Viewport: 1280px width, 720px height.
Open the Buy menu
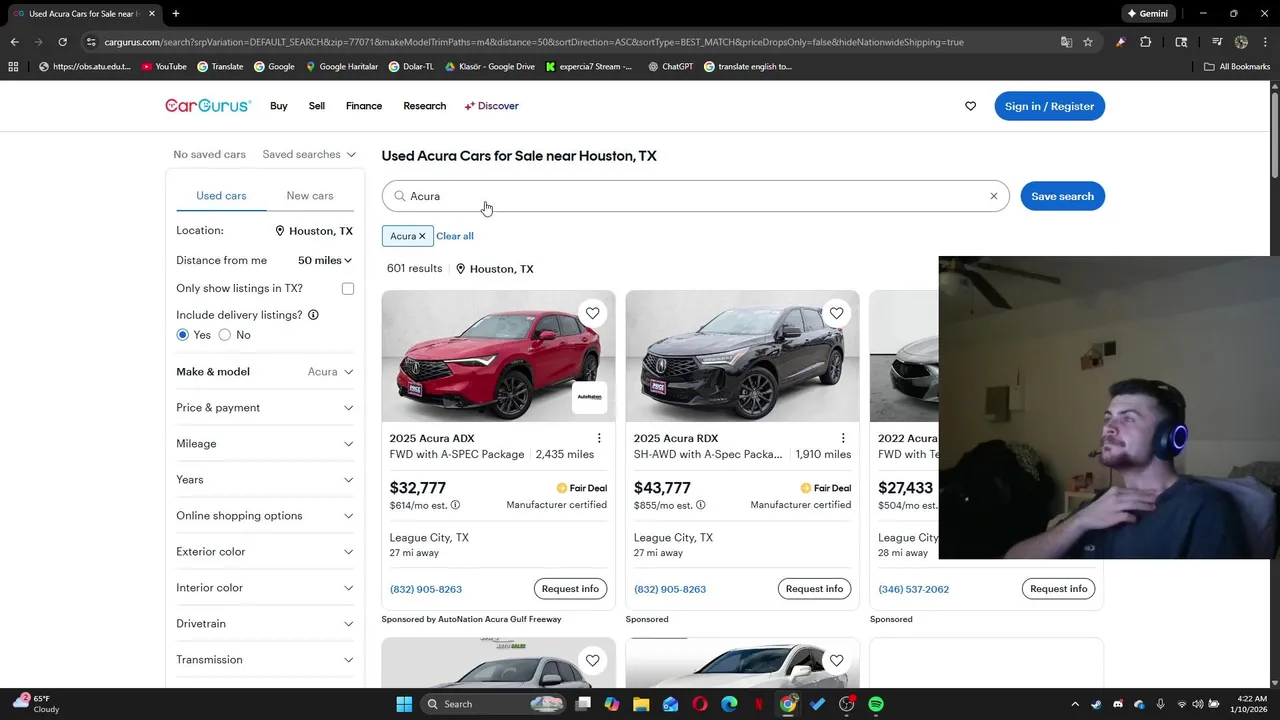click(x=279, y=106)
